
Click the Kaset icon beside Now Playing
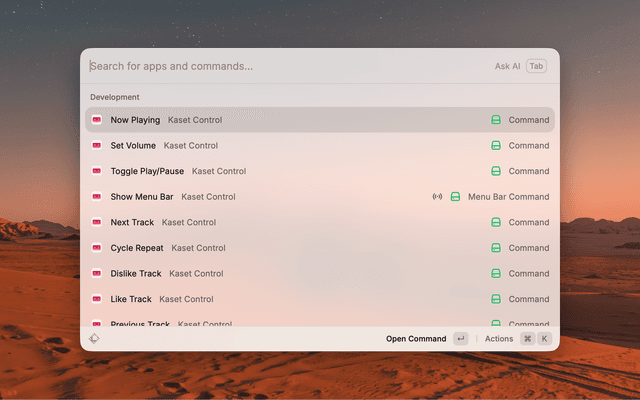pos(97,120)
